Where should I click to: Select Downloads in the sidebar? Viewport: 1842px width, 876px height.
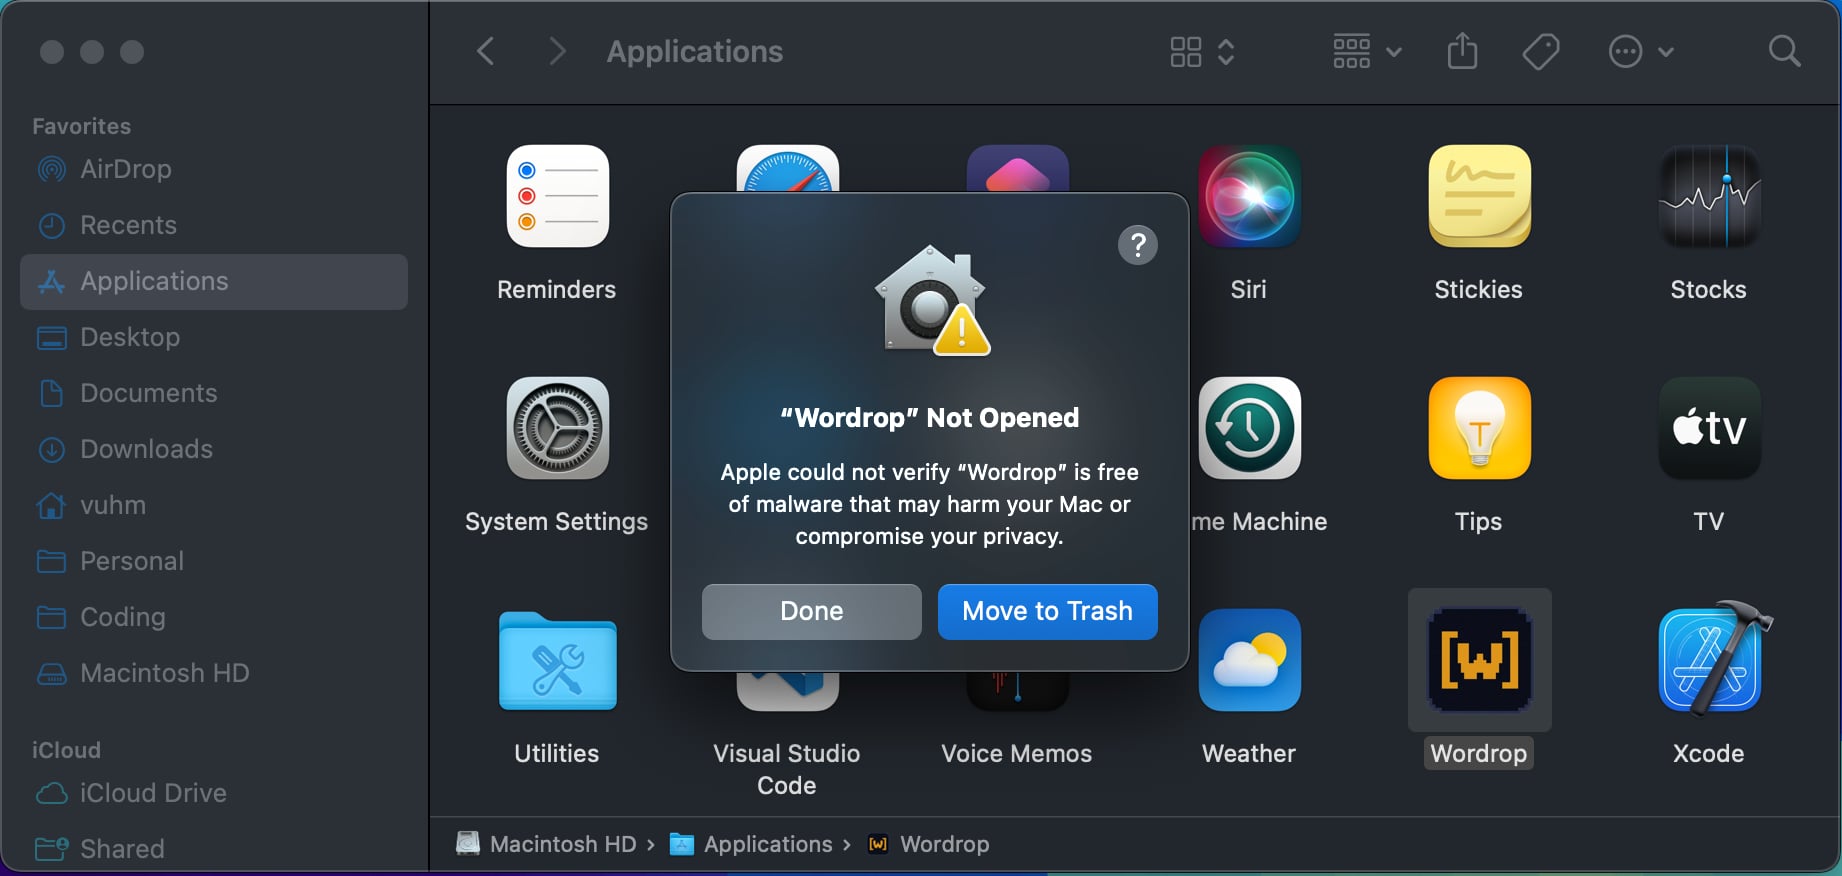click(214, 449)
